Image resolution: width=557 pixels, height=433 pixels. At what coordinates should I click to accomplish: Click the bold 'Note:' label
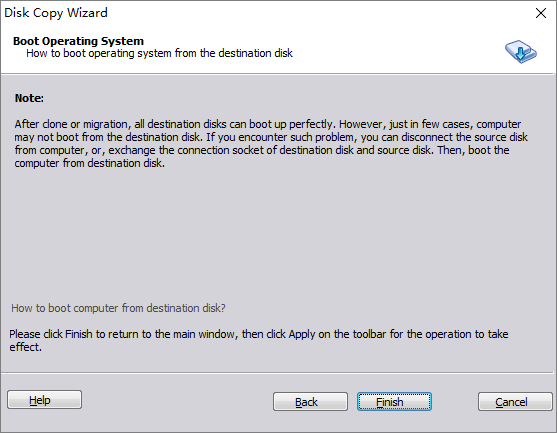click(29, 98)
